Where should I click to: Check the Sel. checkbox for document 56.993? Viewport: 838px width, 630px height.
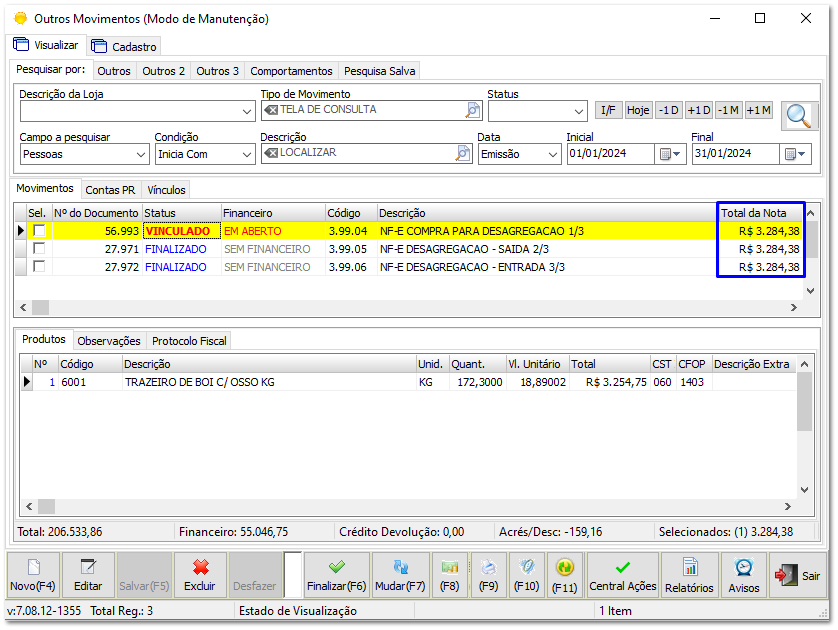coord(38,231)
